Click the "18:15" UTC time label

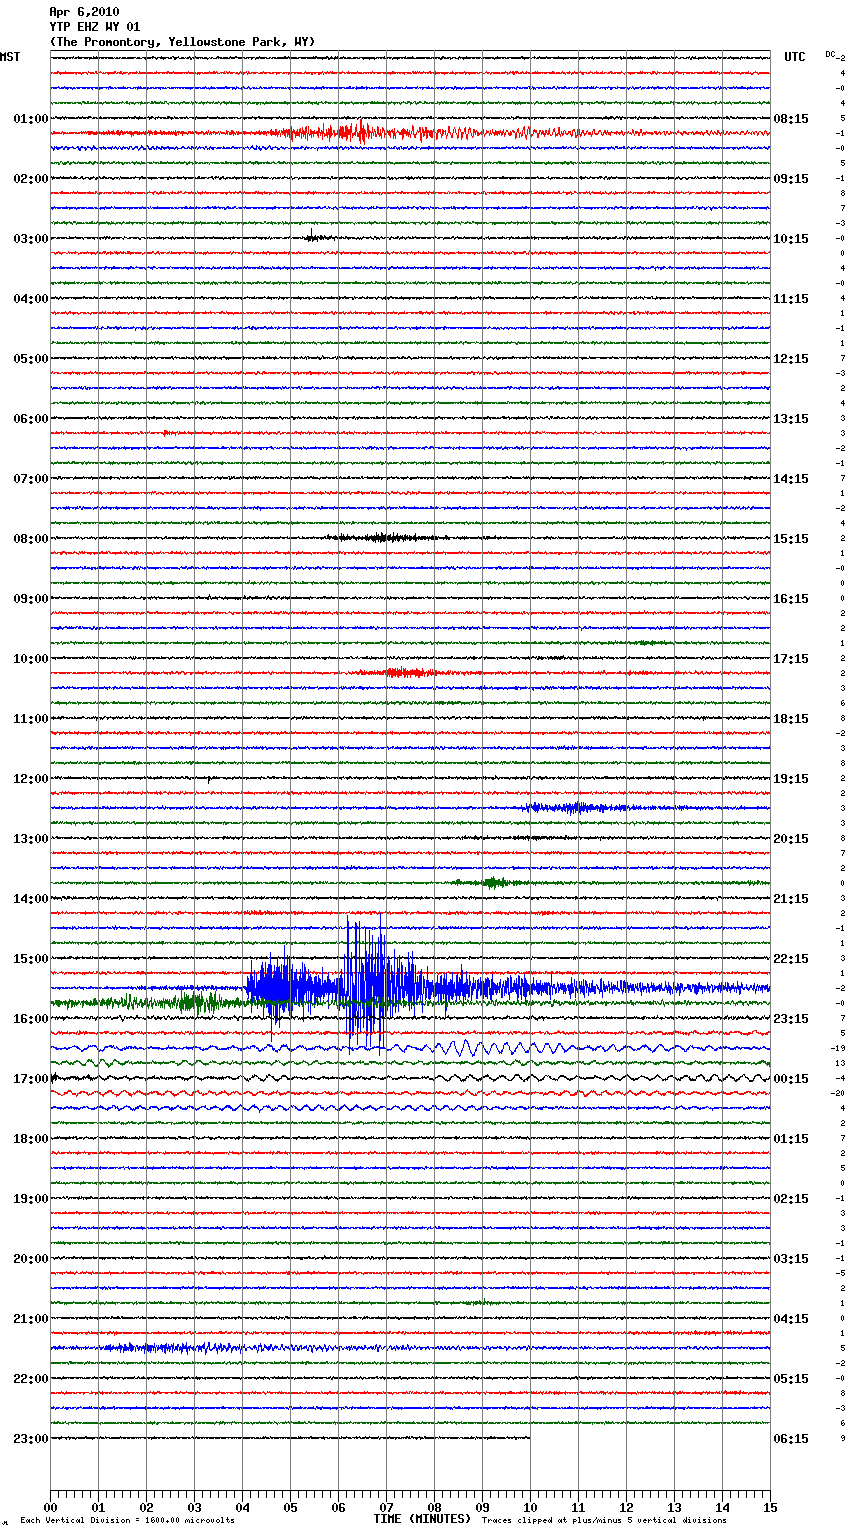tap(791, 719)
